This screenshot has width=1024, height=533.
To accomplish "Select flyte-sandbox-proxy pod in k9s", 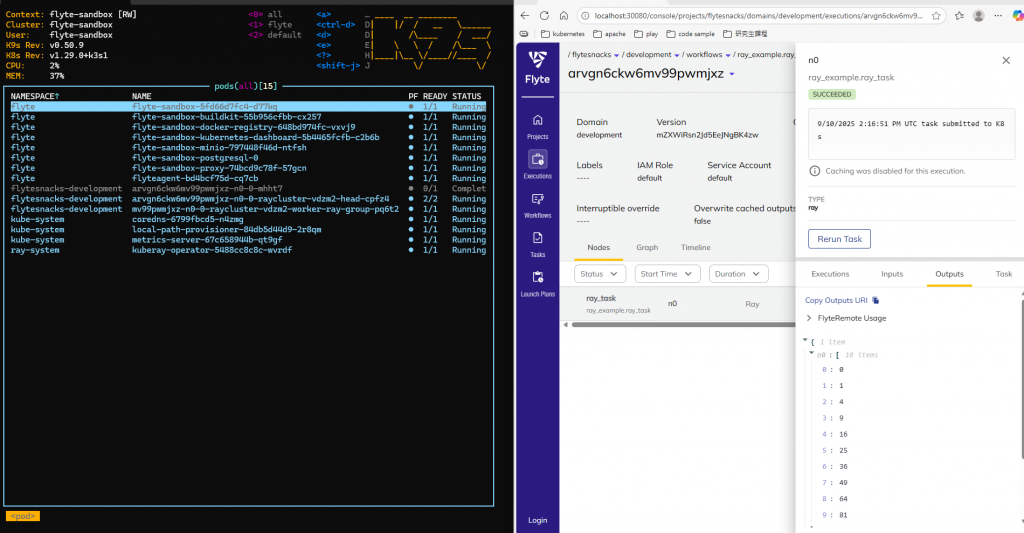I will click(248, 168).
